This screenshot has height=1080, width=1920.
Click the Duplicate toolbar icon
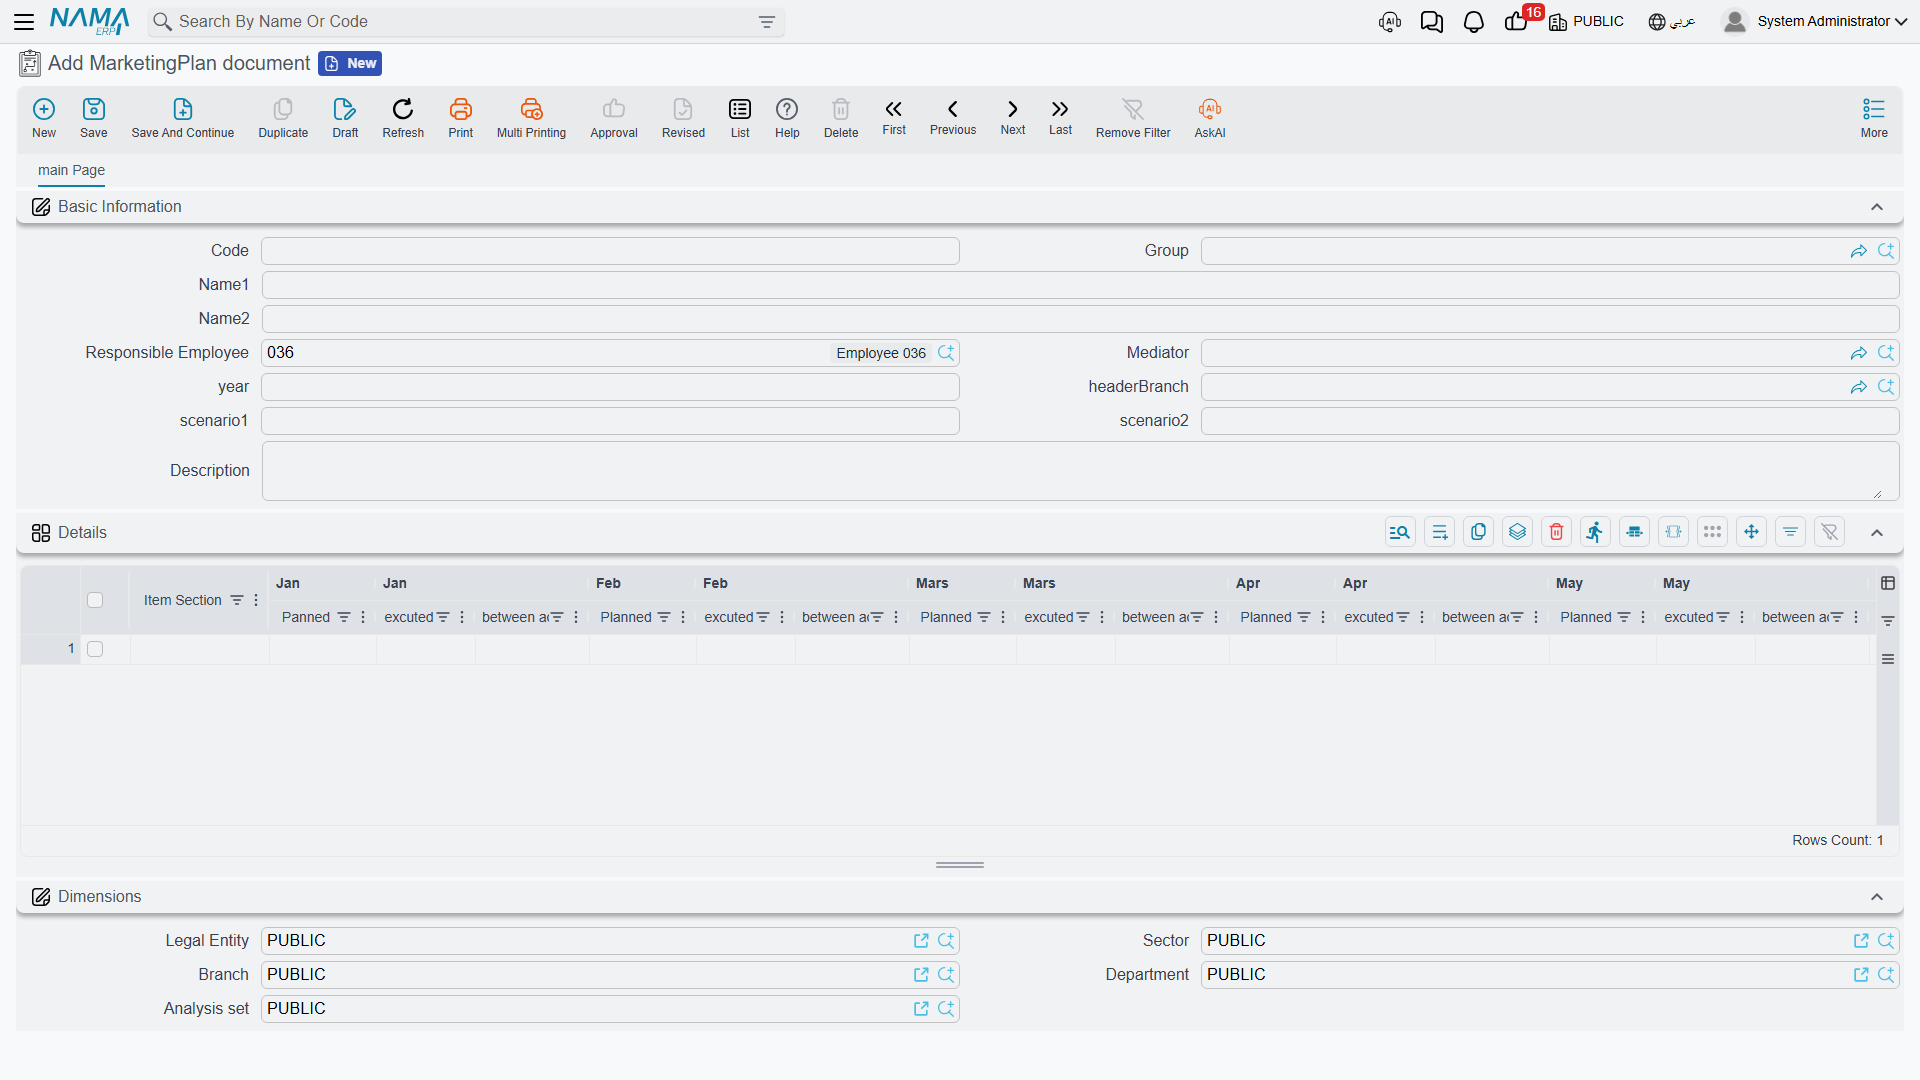pyautogui.click(x=283, y=109)
